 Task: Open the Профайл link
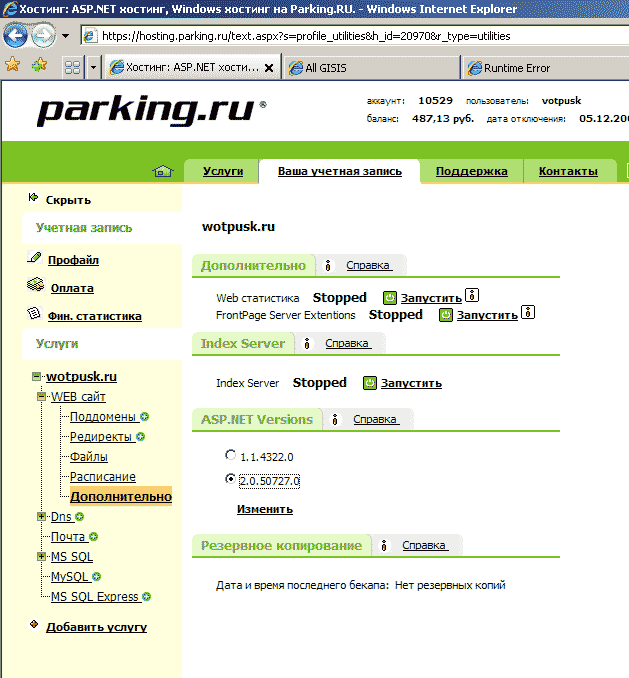[73, 260]
